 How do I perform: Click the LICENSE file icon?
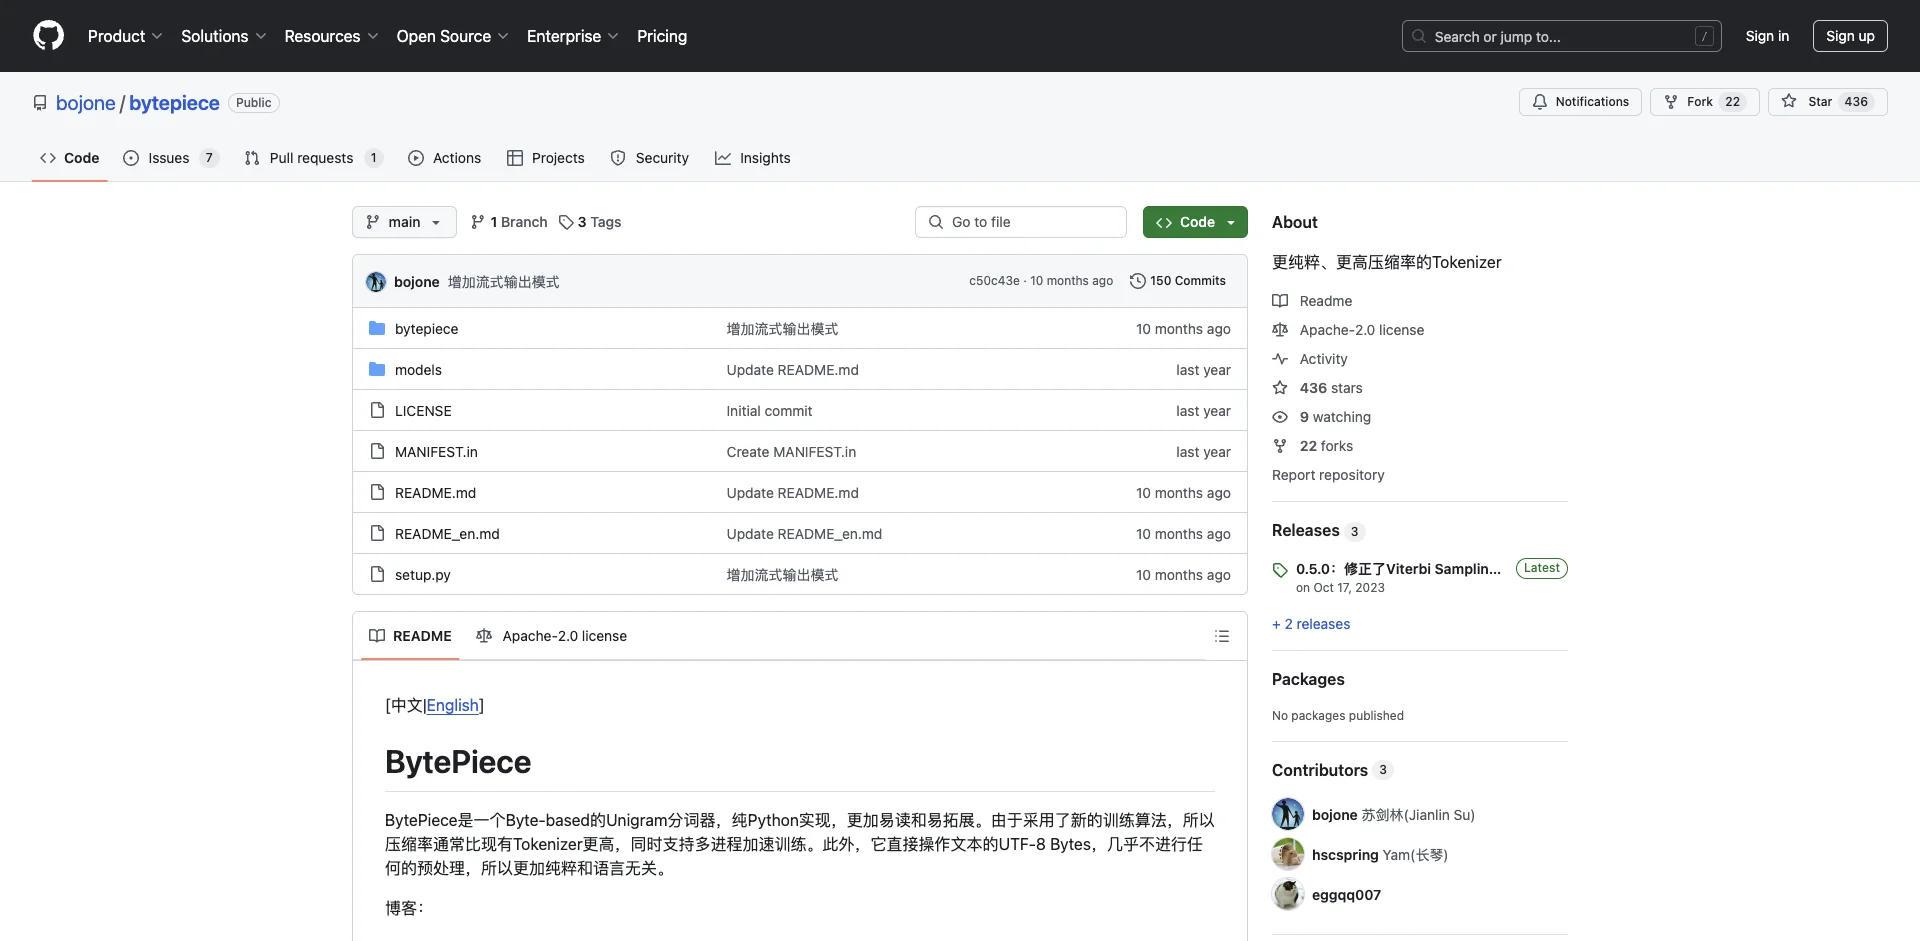pyautogui.click(x=377, y=410)
